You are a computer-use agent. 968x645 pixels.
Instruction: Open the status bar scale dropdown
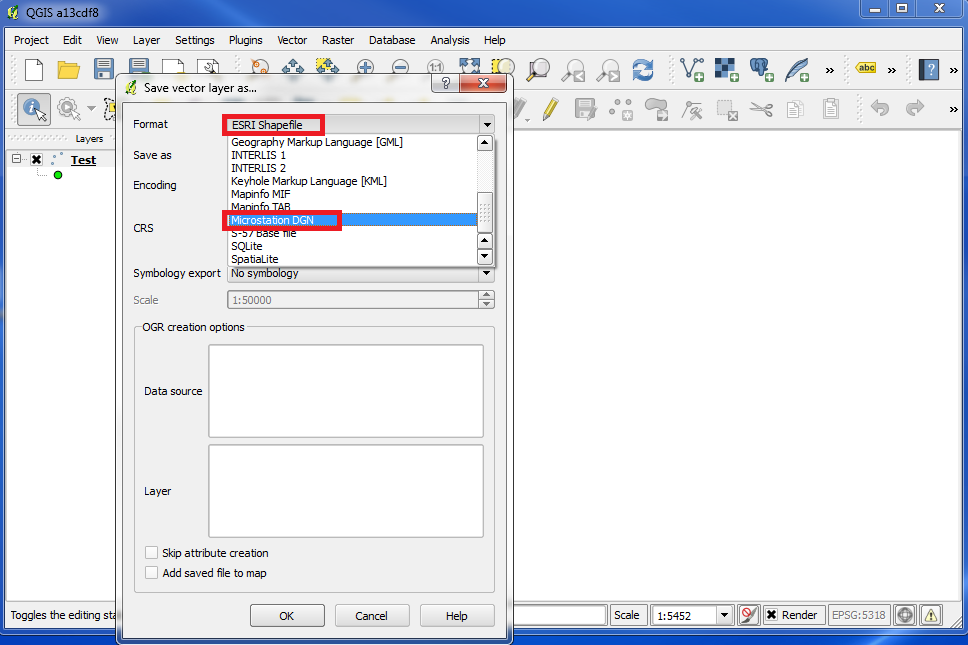click(x=725, y=615)
